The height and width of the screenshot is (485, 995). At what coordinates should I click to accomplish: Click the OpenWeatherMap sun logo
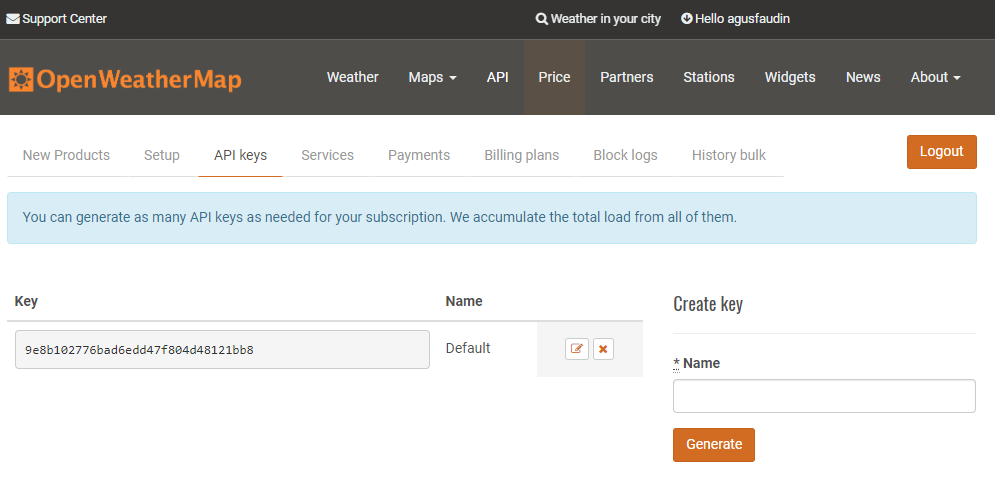[x=20, y=79]
